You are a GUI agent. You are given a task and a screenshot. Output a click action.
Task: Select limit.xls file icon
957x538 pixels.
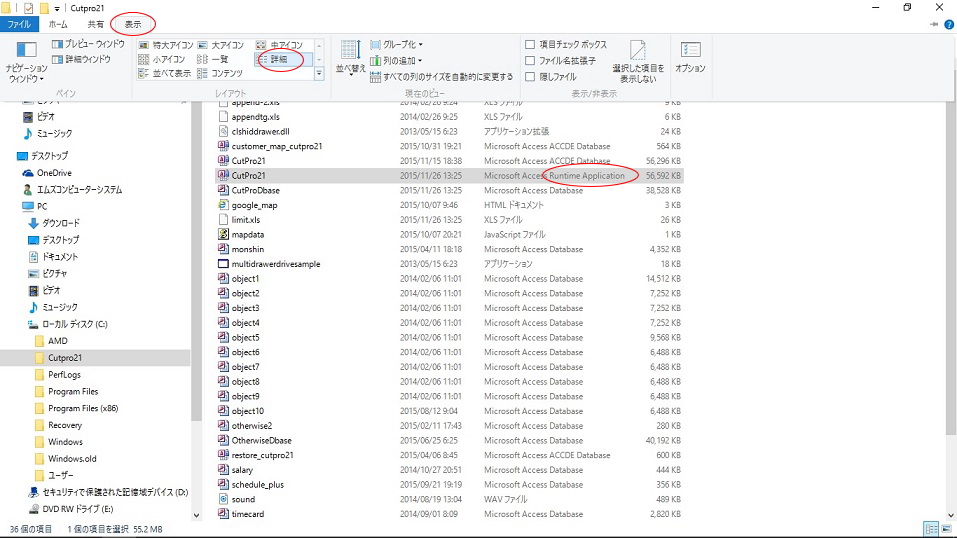[223, 219]
